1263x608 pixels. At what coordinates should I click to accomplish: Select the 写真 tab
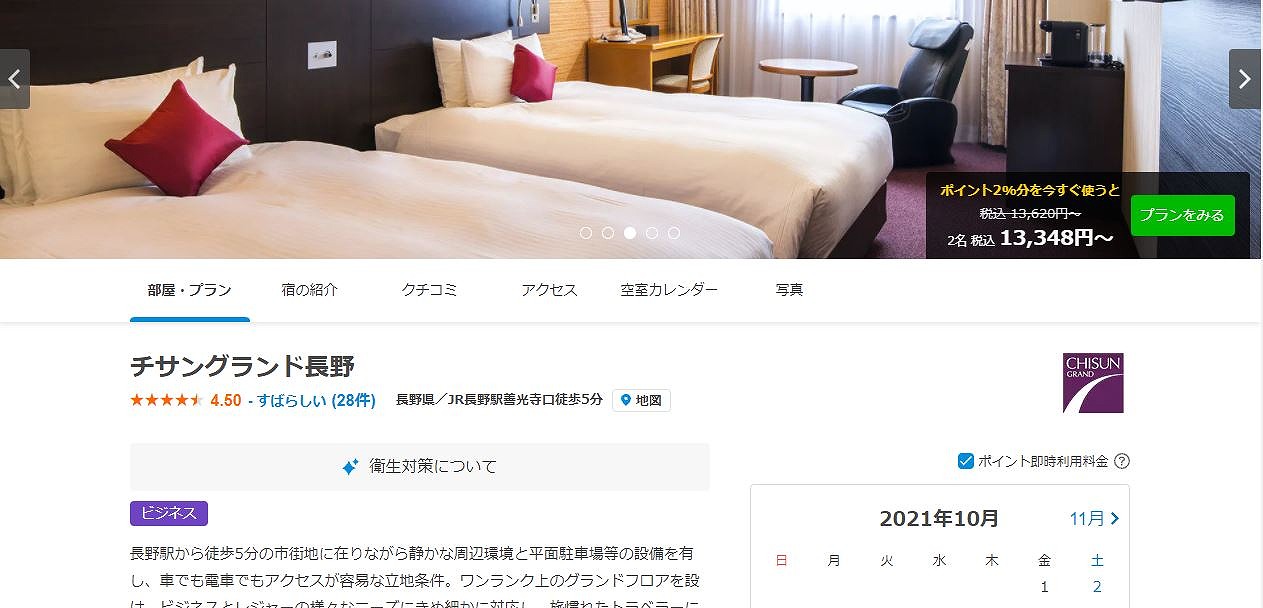click(x=789, y=290)
